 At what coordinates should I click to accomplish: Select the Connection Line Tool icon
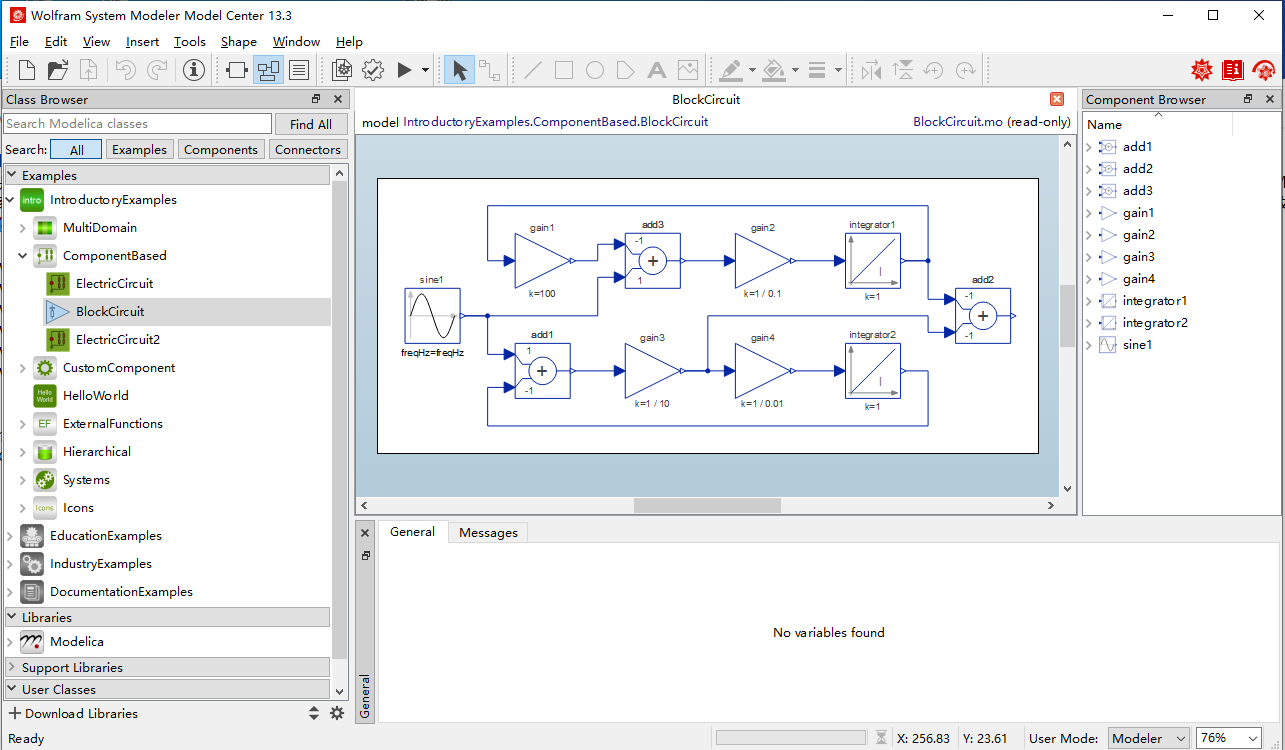click(x=490, y=70)
